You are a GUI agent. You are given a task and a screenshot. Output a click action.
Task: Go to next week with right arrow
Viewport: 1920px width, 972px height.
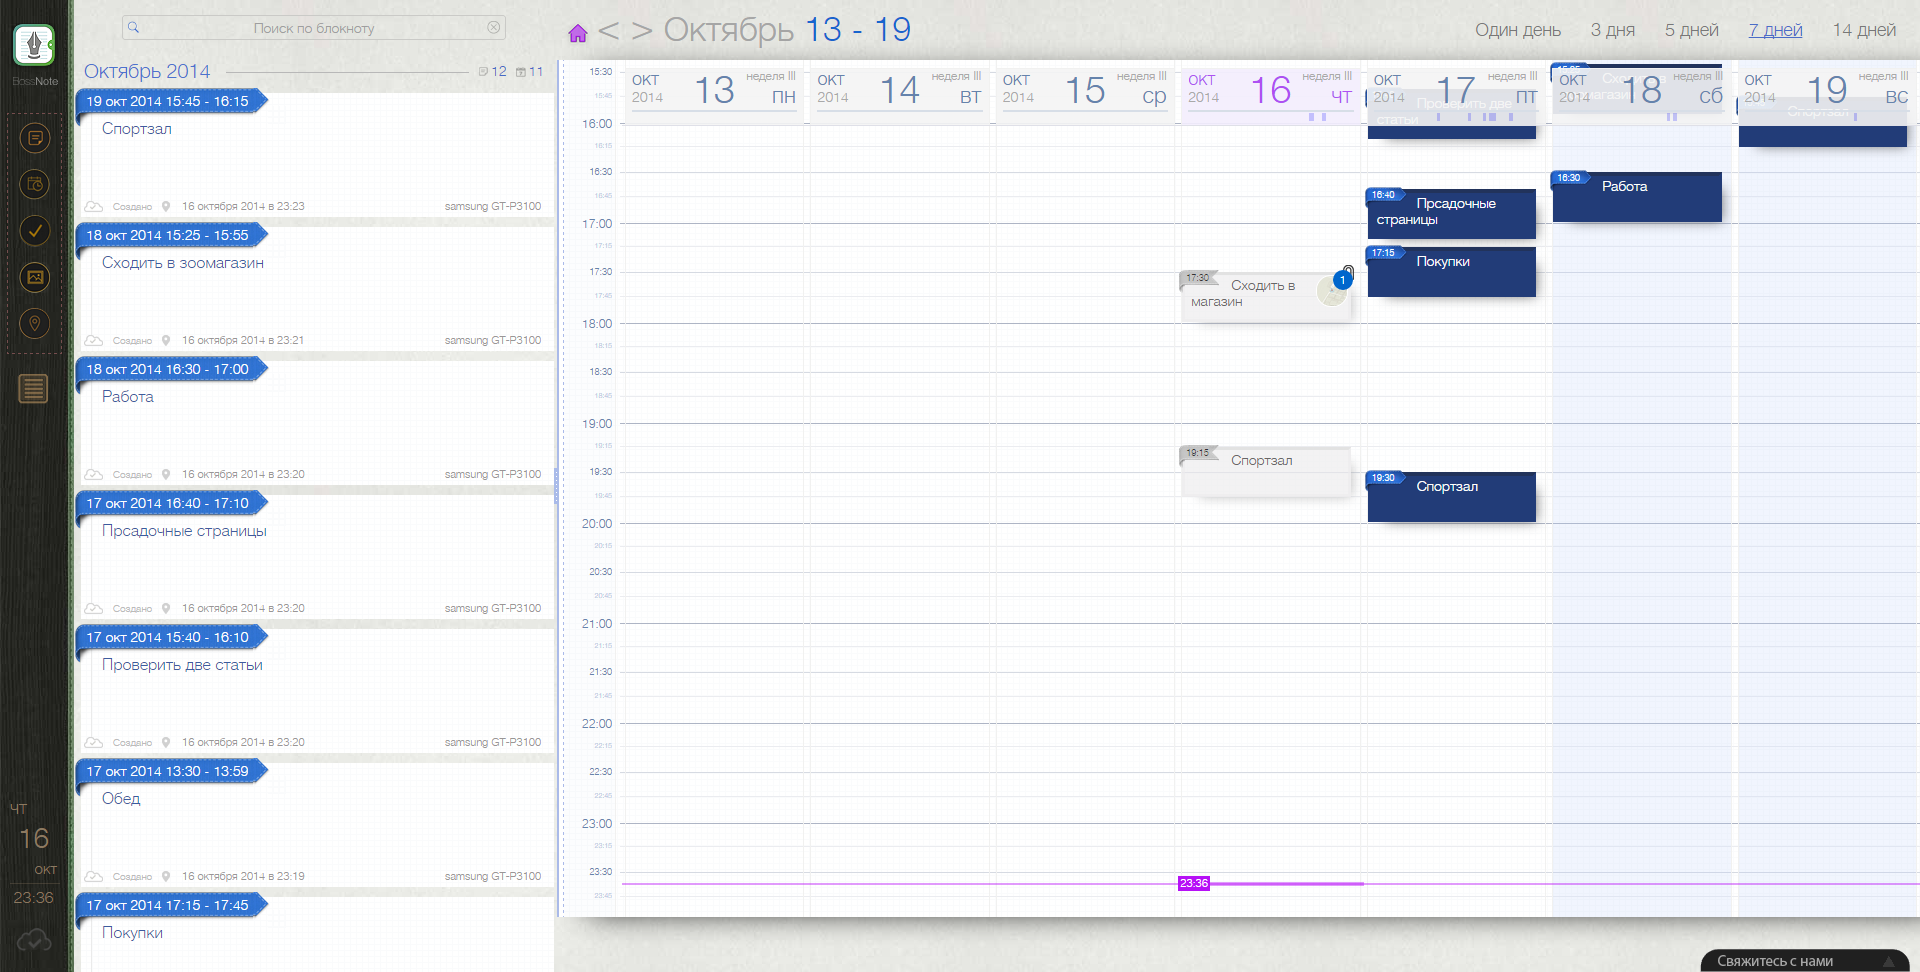(x=642, y=31)
